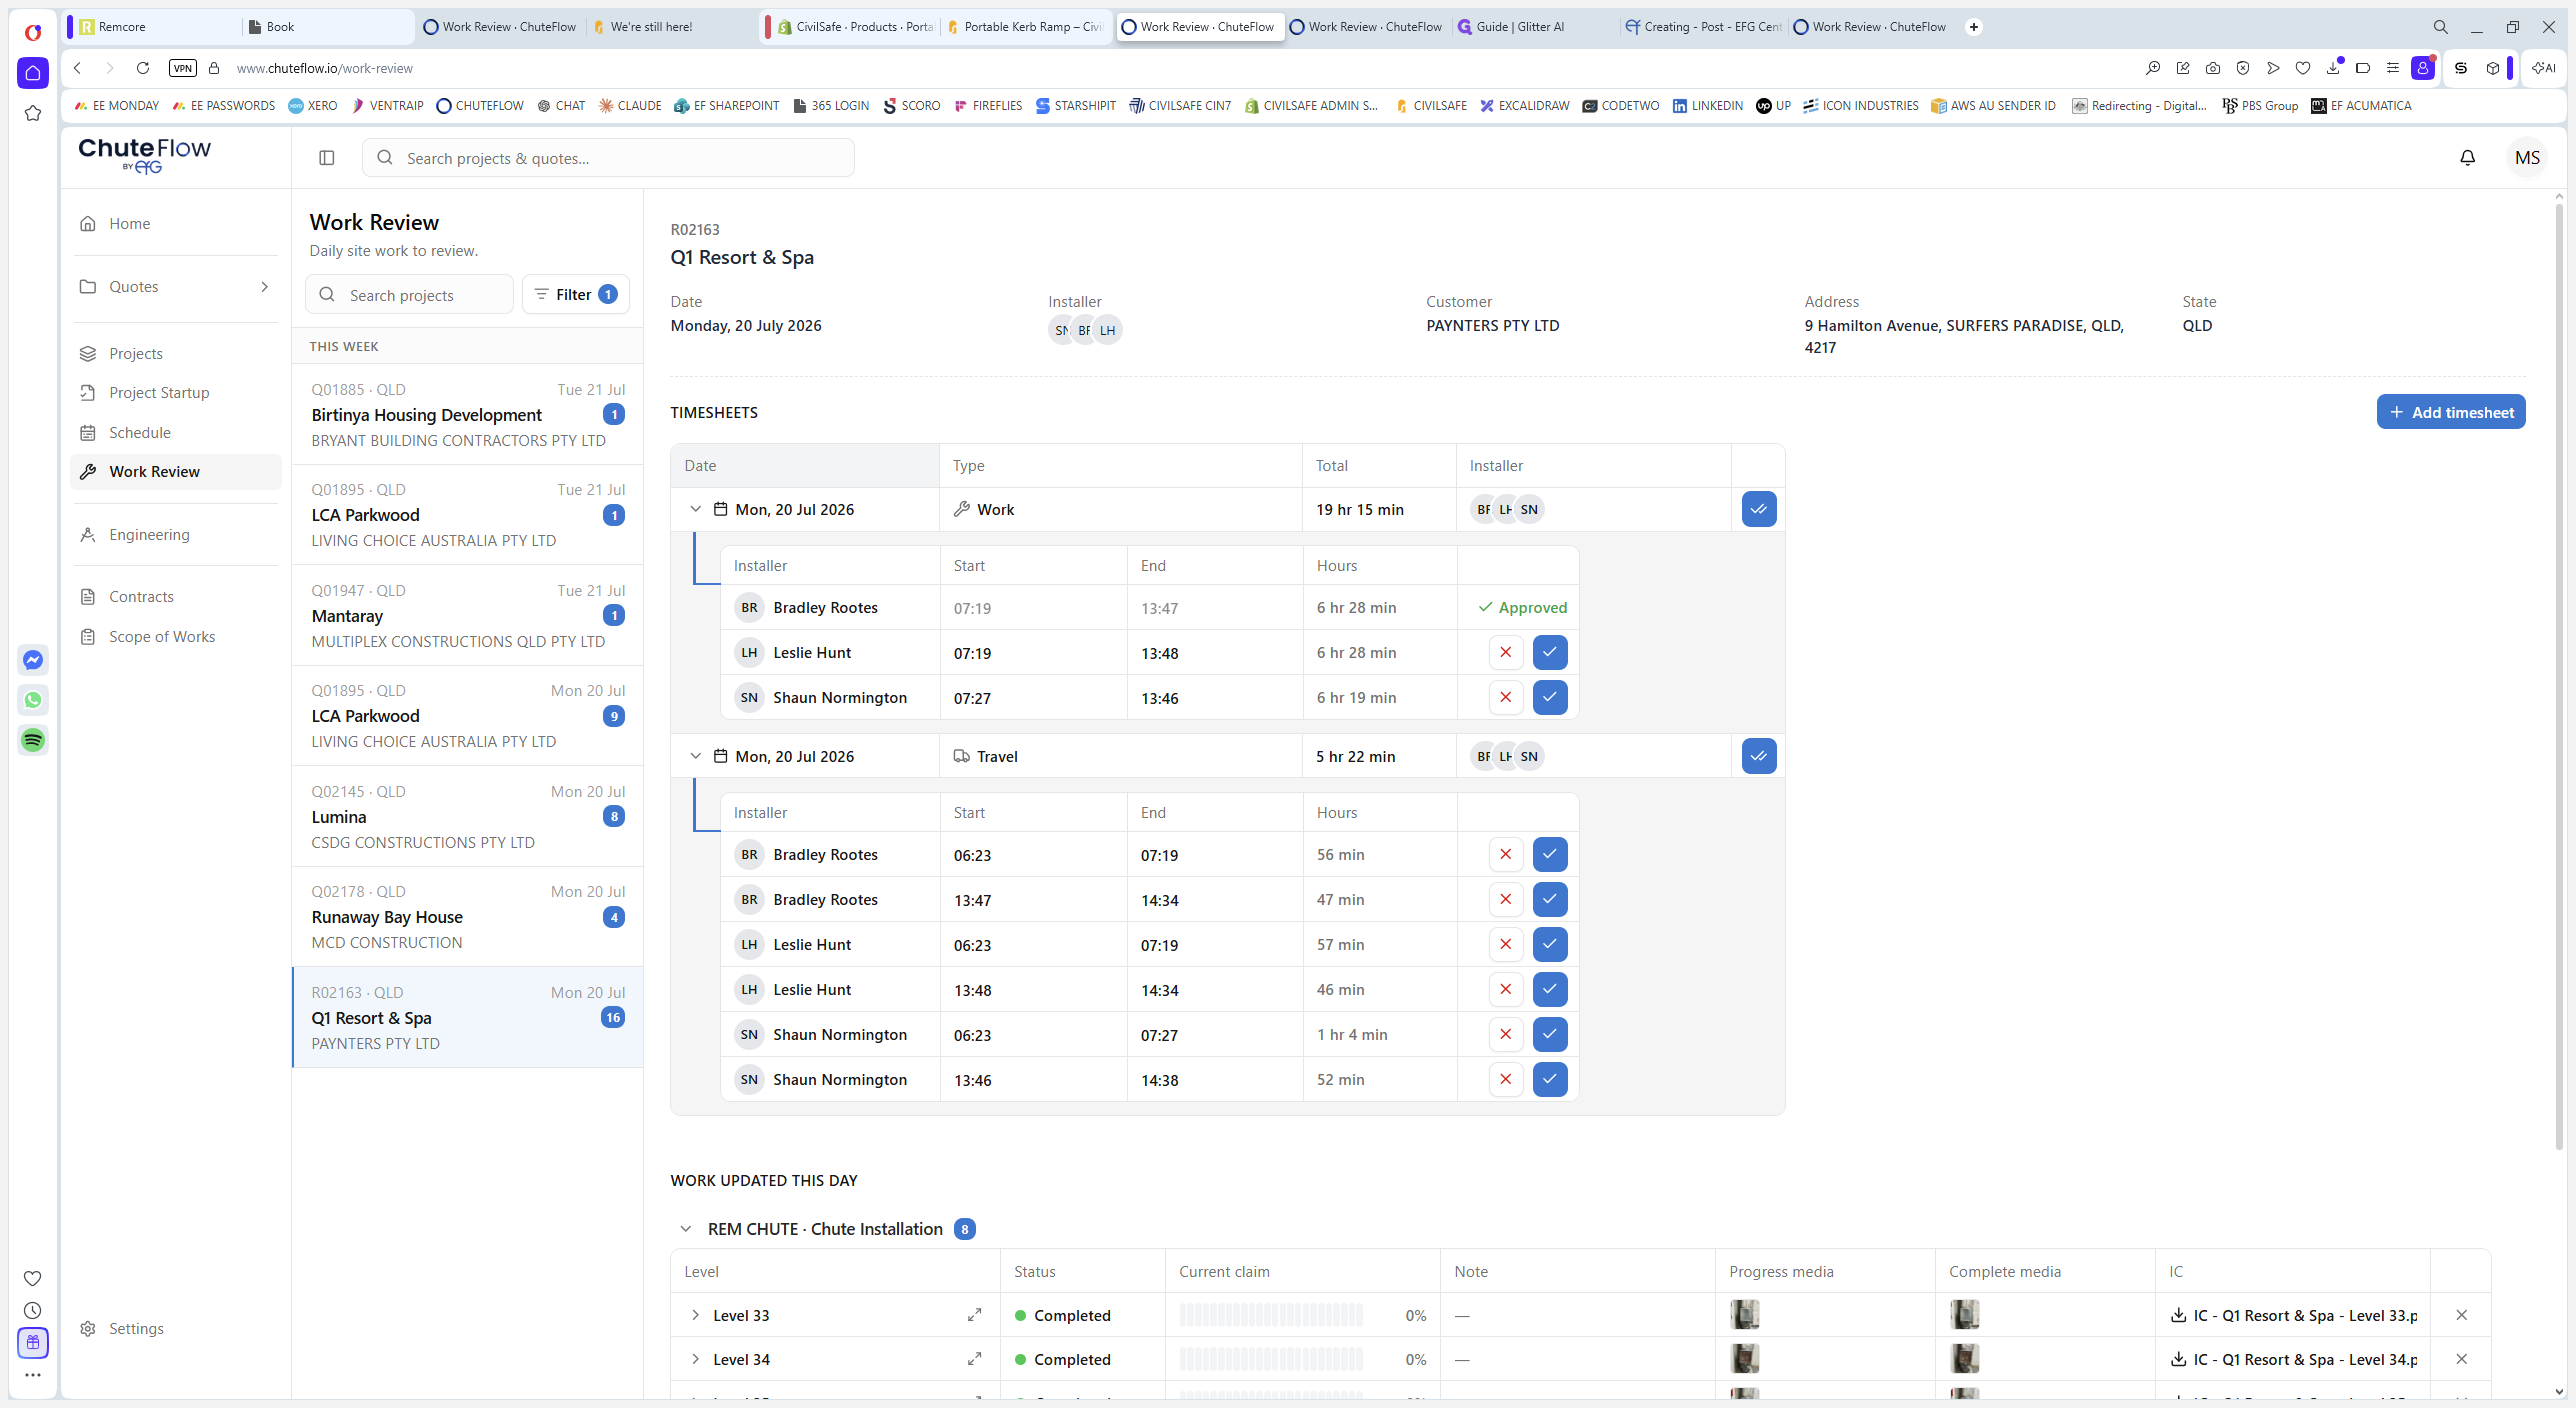
Task: Open Engineering in sidebar
Action: 176,534
